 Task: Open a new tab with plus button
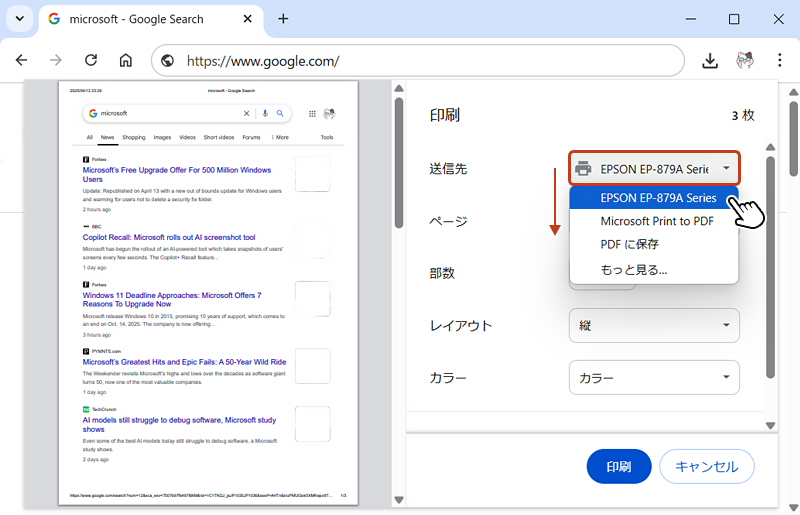point(283,19)
